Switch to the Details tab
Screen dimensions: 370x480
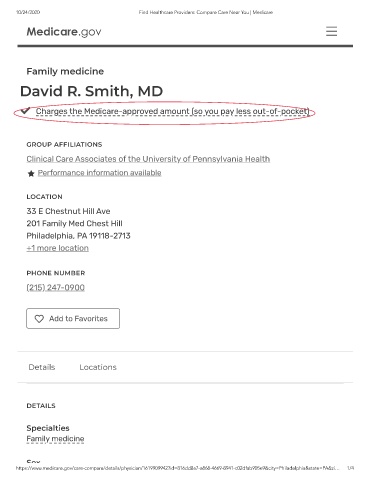(x=42, y=367)
